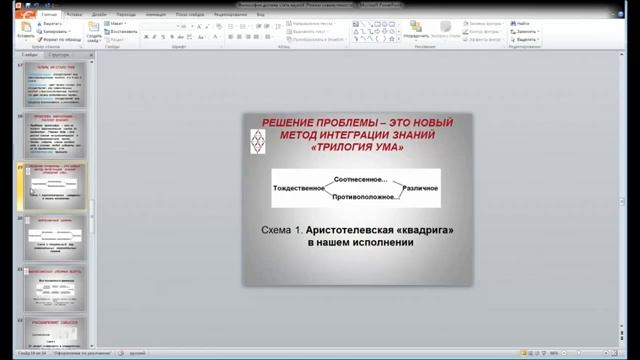Open the Выделить (Select) dropdown
This screenshot has width=640, height=360.
click(x=525, y=40)
